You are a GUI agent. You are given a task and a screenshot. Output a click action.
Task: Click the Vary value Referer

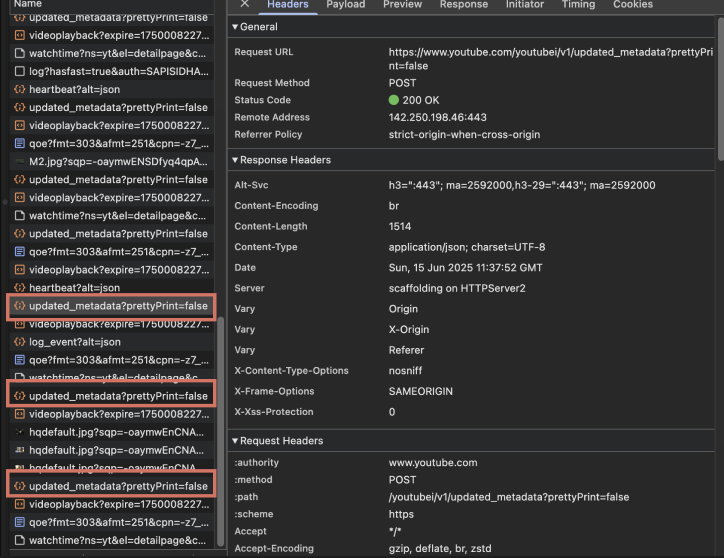(x=406, y=350)
